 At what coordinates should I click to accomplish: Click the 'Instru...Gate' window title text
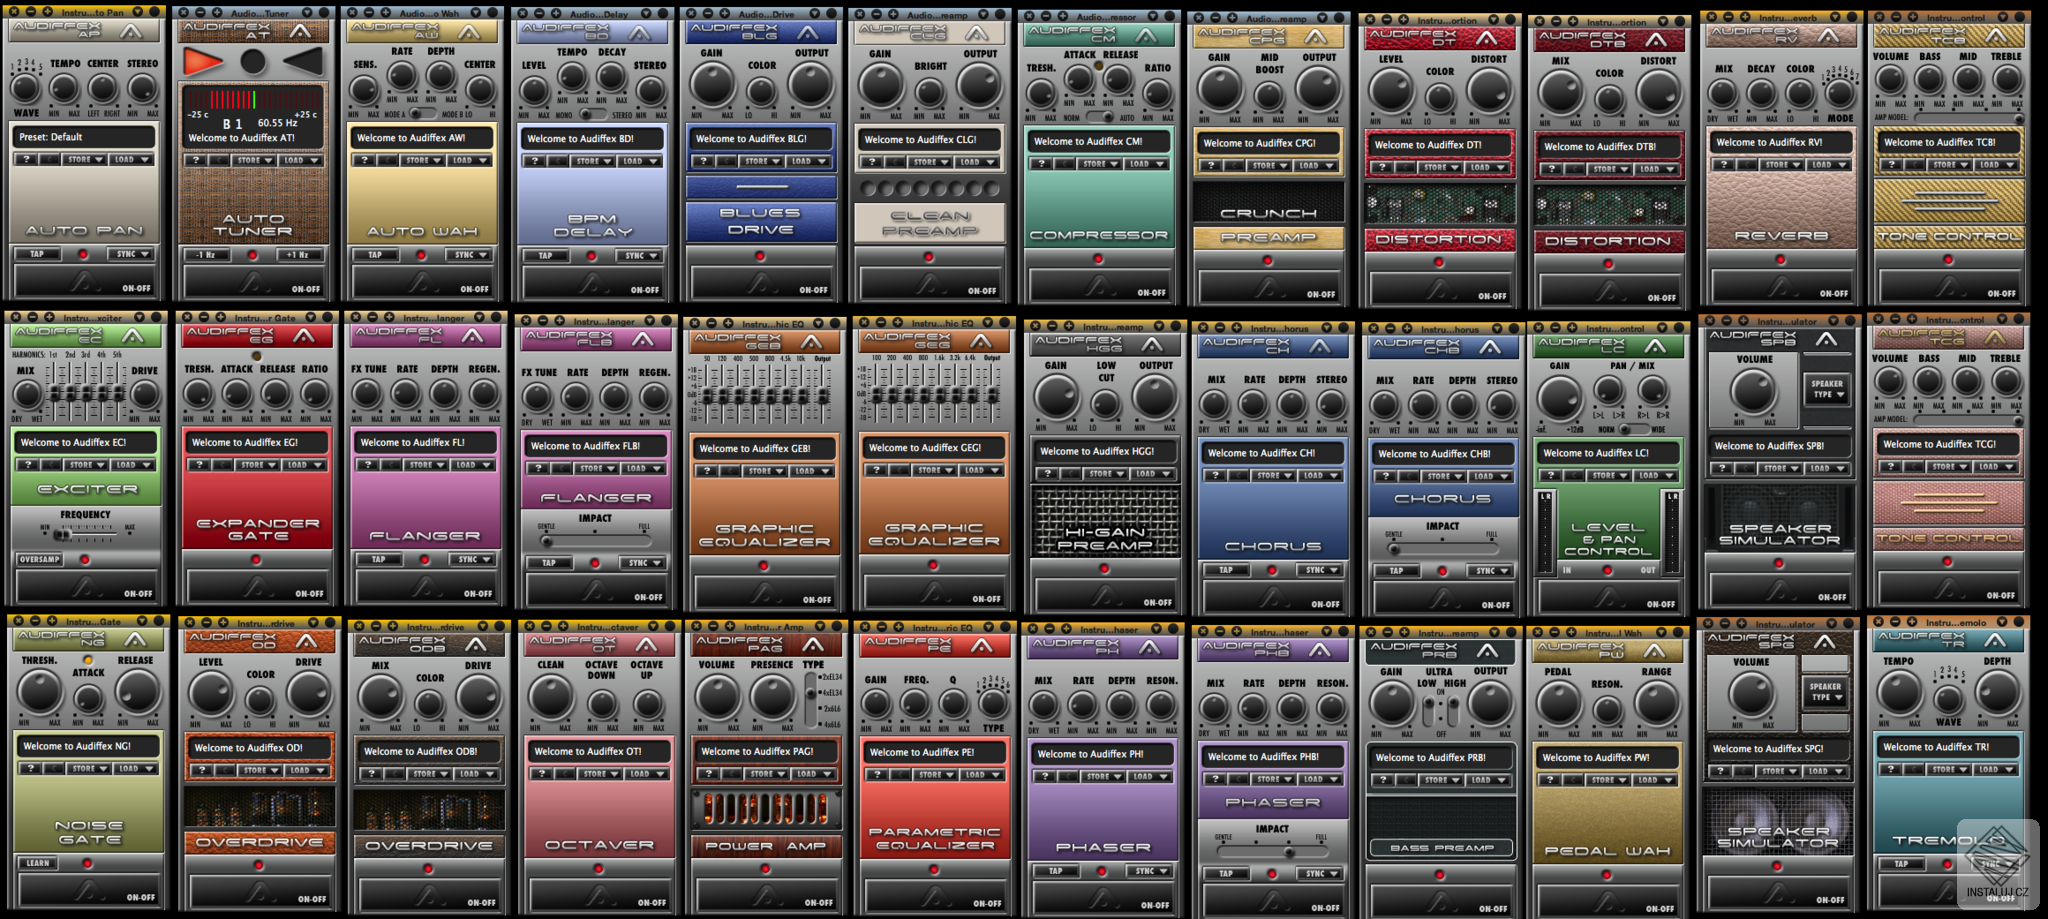[x=93, y=621]
